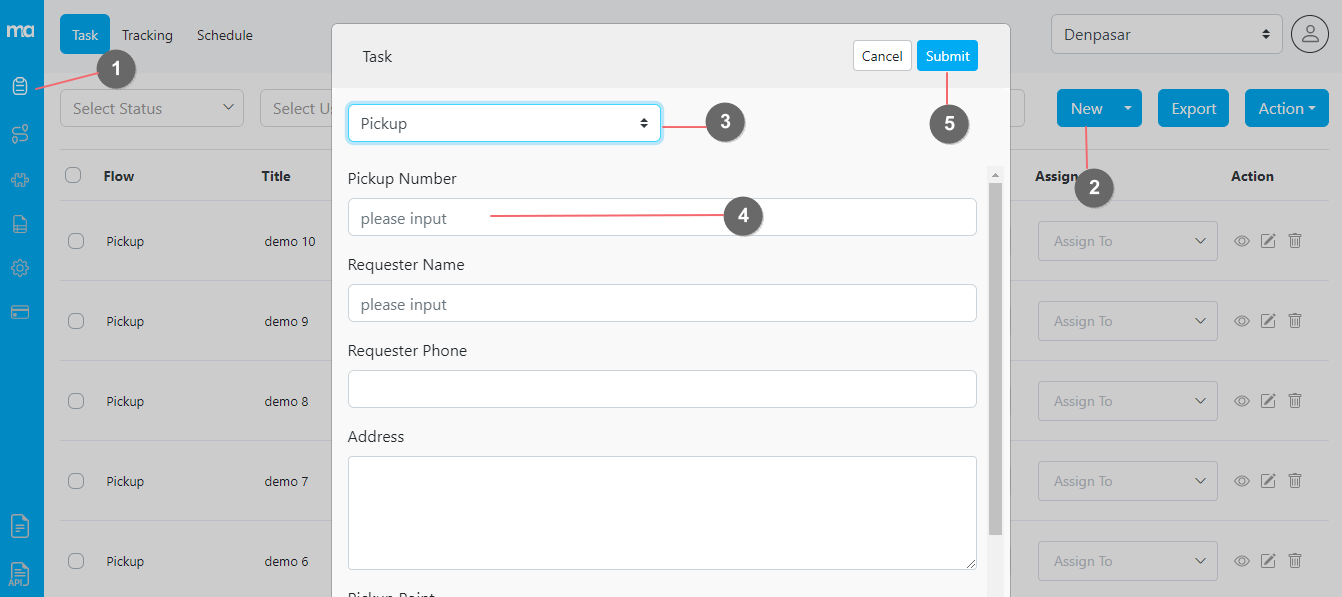Click inside the Pickup Number input field
Image resolution: width=1342 pixels, height=597 pixels.
pos(662,216)
